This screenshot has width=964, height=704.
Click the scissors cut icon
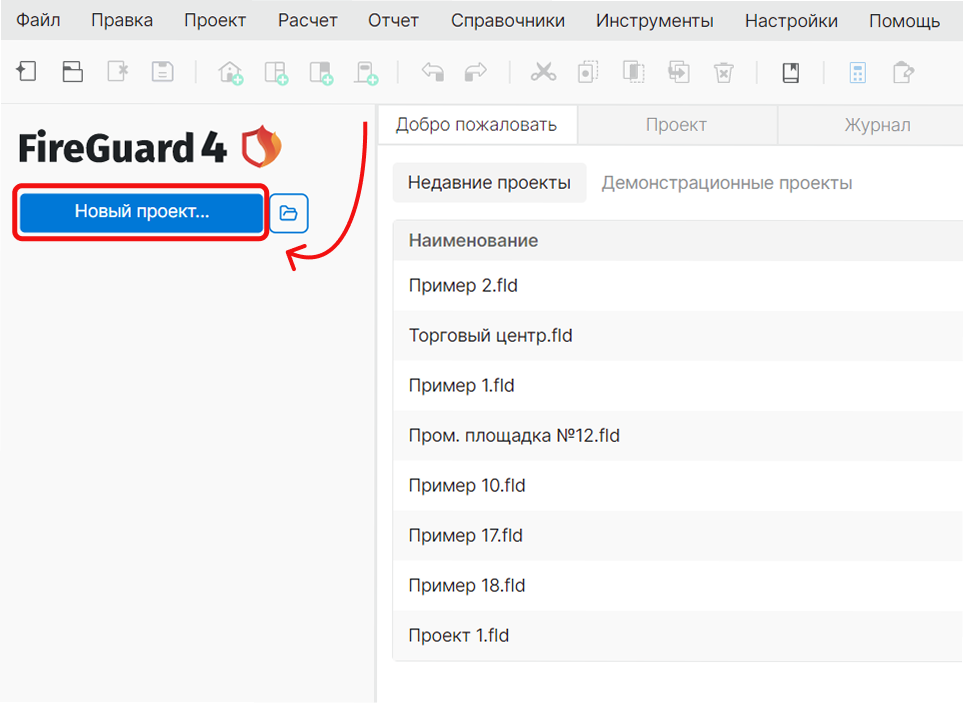point(543,72)
